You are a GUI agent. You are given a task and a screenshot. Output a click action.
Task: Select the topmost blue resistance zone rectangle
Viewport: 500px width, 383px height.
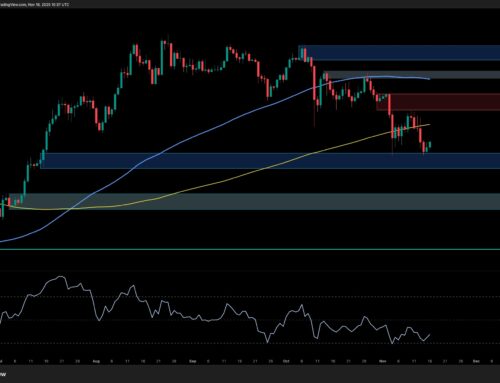click(400, 53)
